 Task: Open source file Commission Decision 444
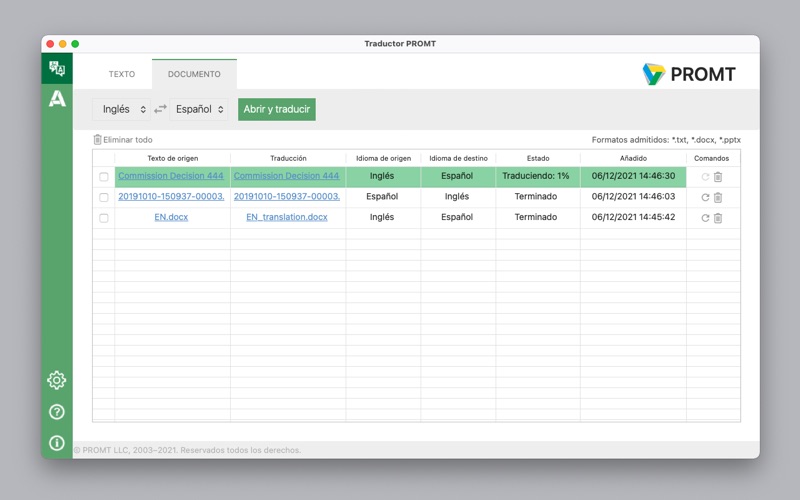(171, 176)
